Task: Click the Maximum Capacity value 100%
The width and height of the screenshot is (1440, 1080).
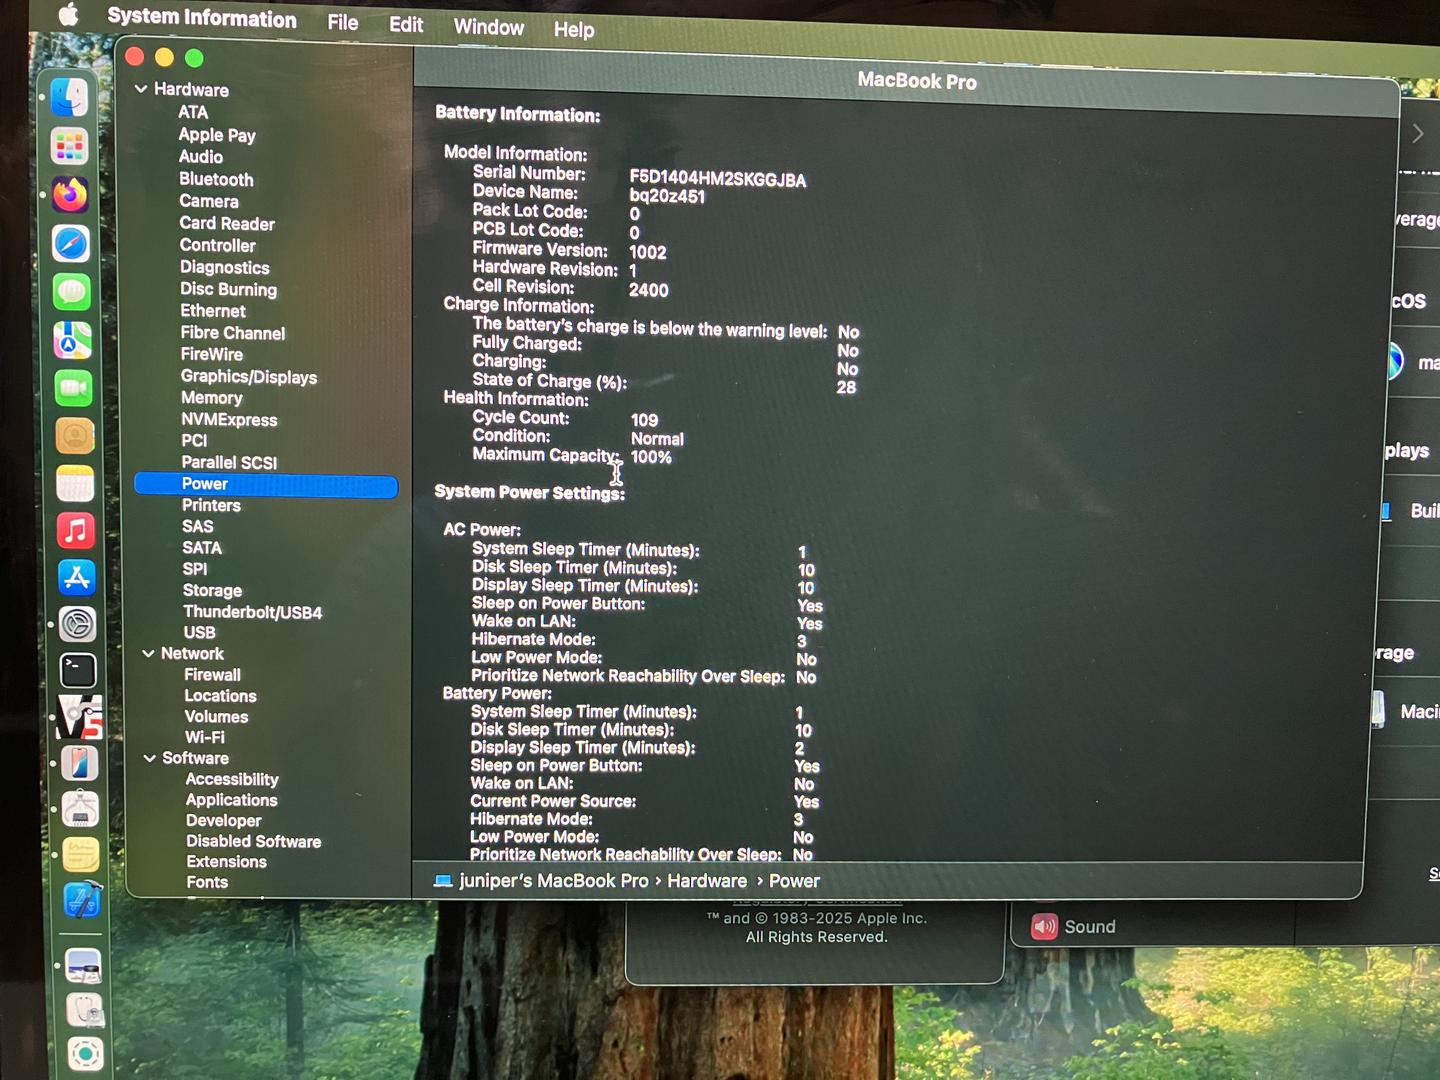Action: [x=652, y=458]
